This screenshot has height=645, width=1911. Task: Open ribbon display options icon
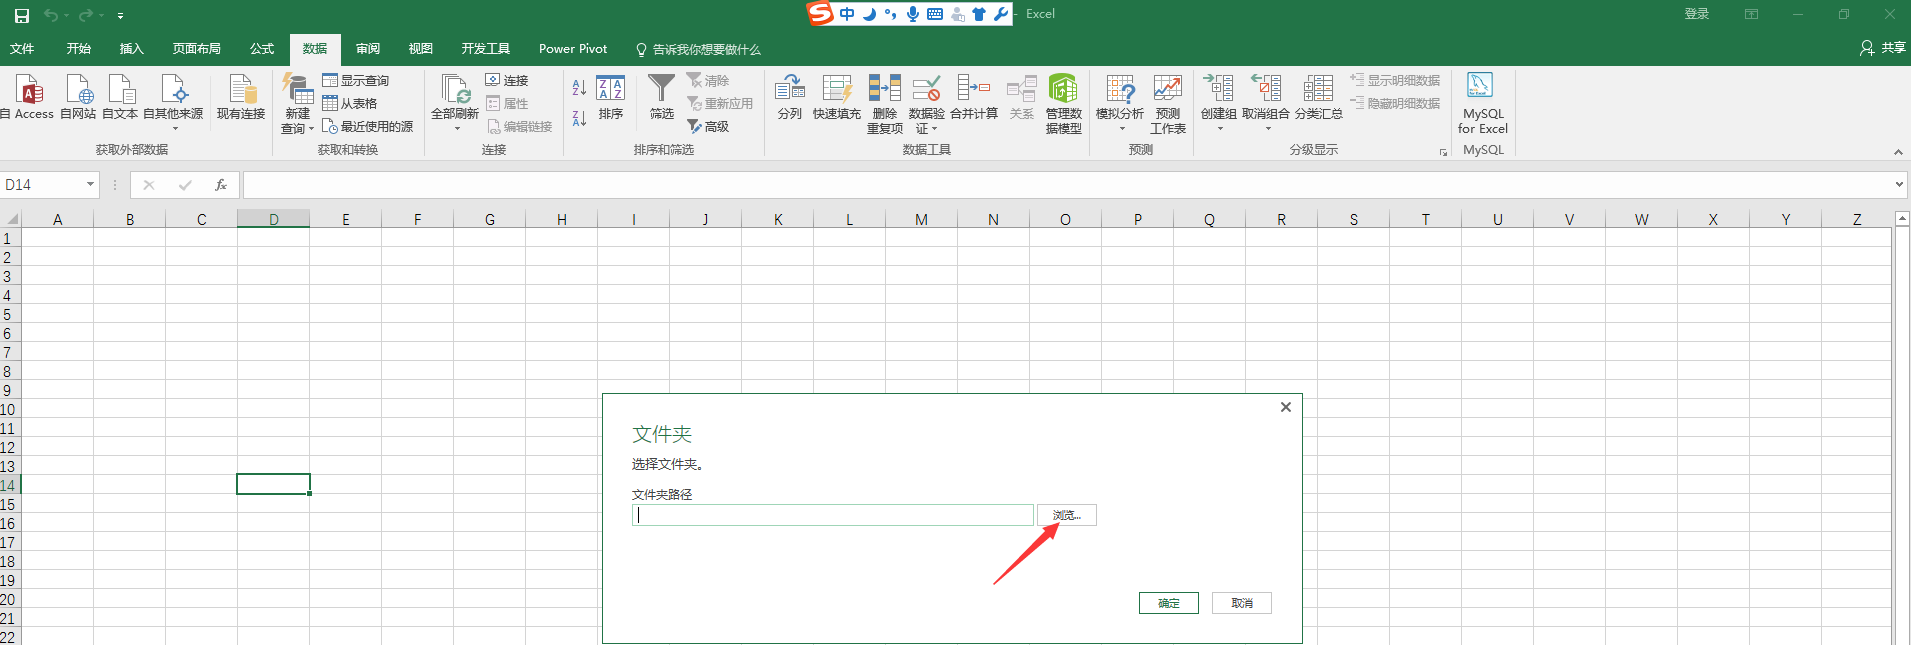pos(1752,14)
